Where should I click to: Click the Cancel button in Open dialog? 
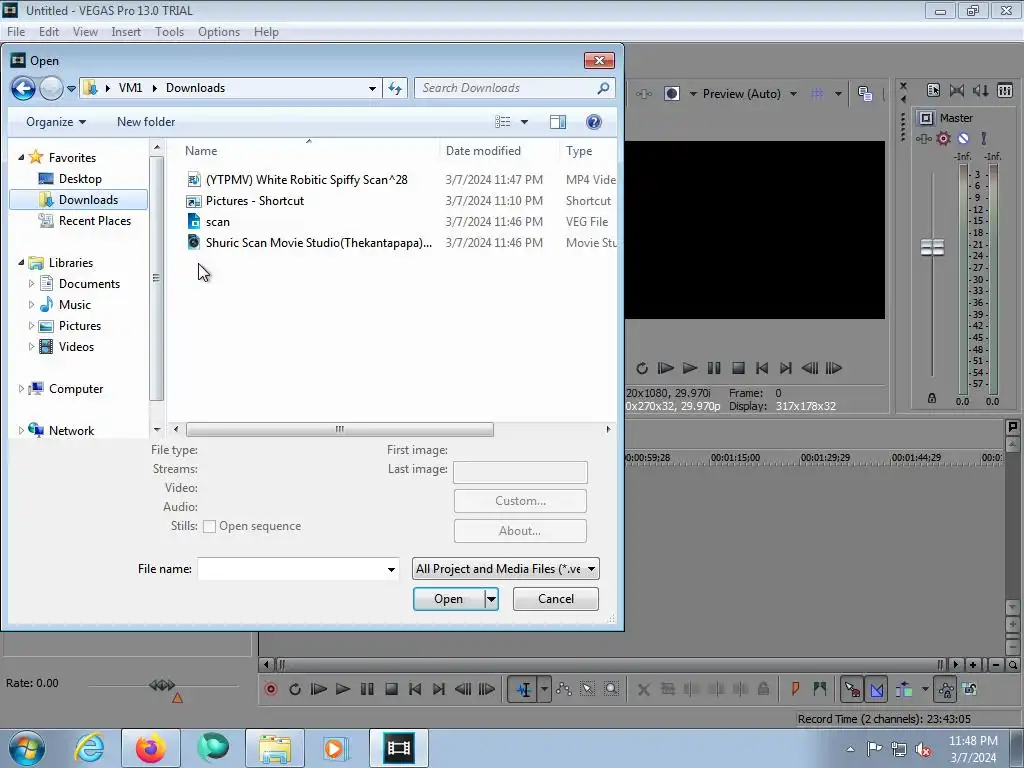556,599
